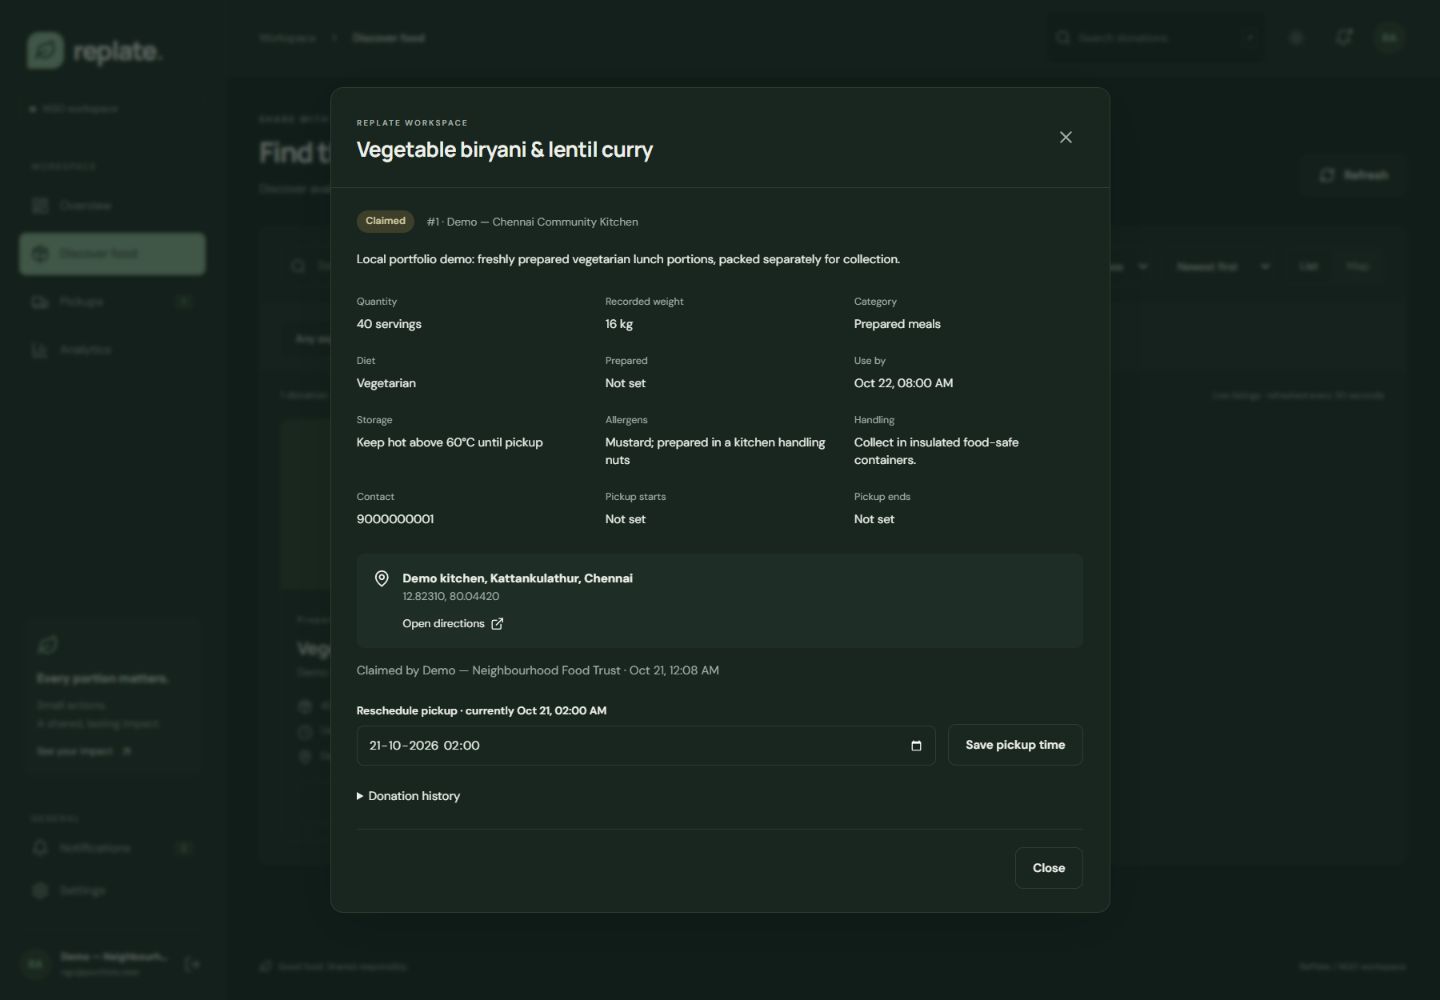Click the description starting "Local portfolio demo"
Screen dimensions: 1440x1000
coord(628,259)
